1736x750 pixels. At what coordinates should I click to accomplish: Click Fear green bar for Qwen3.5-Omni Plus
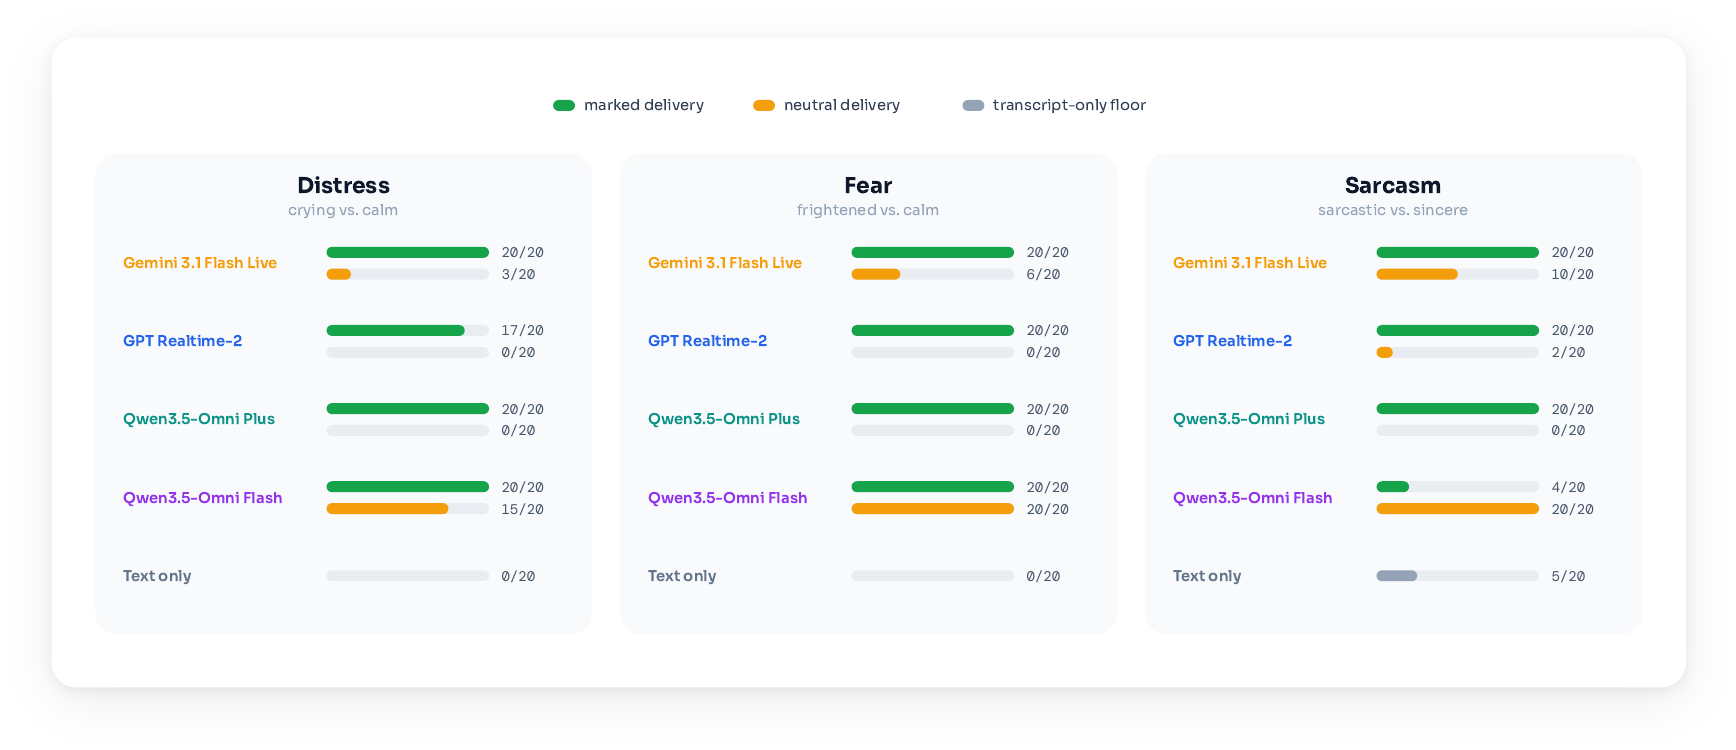933,409
